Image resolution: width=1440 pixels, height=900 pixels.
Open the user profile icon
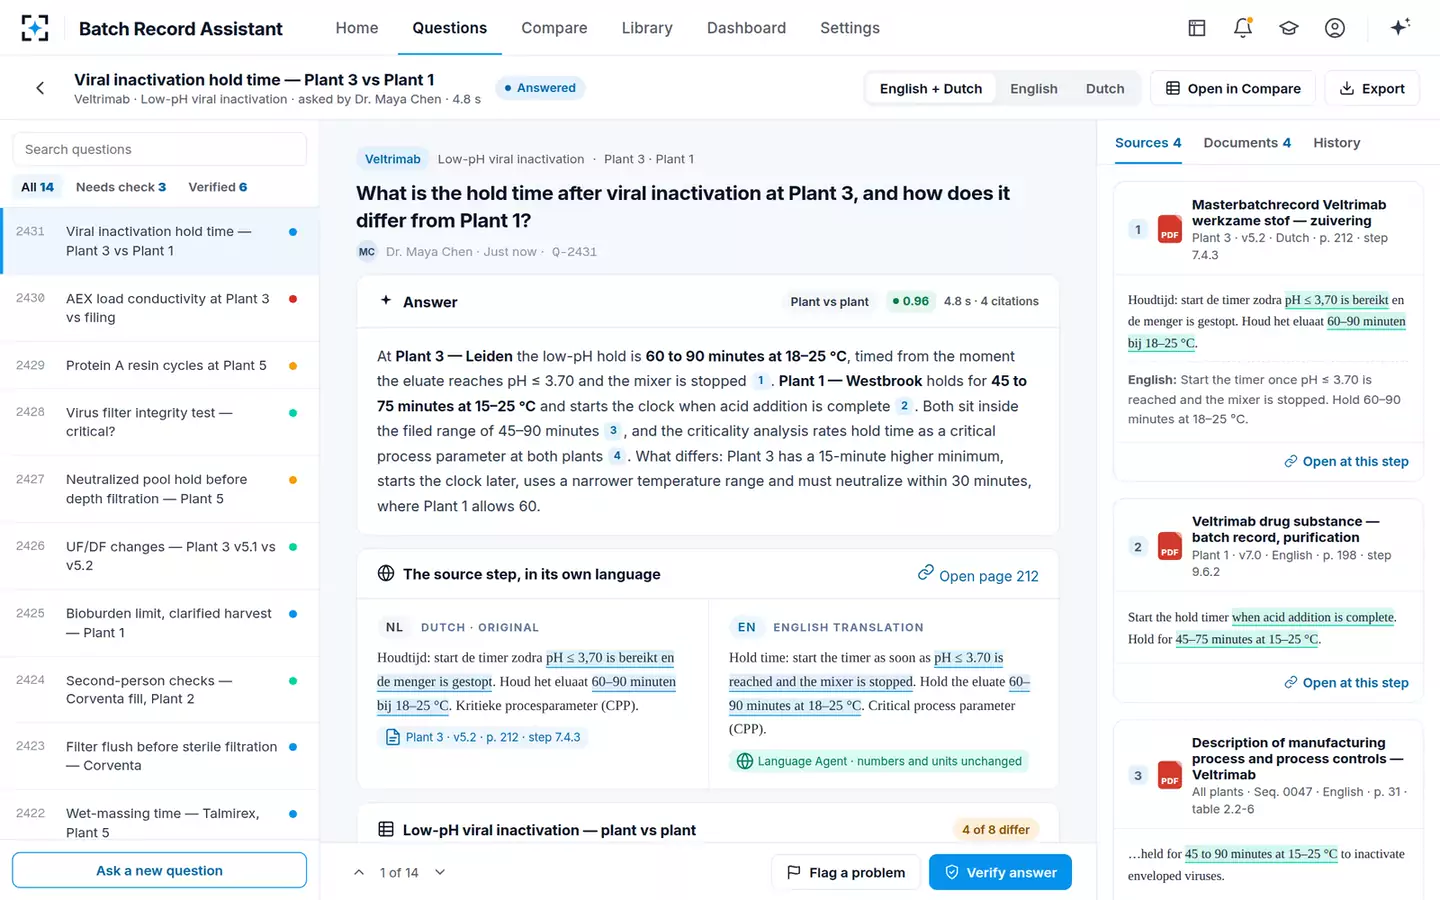(x=1335, y=28)
